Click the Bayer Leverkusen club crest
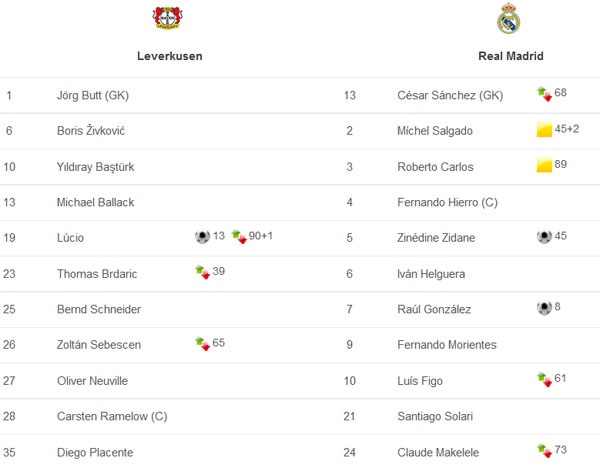This screenshot has height=468, width=600. point(163,18)
